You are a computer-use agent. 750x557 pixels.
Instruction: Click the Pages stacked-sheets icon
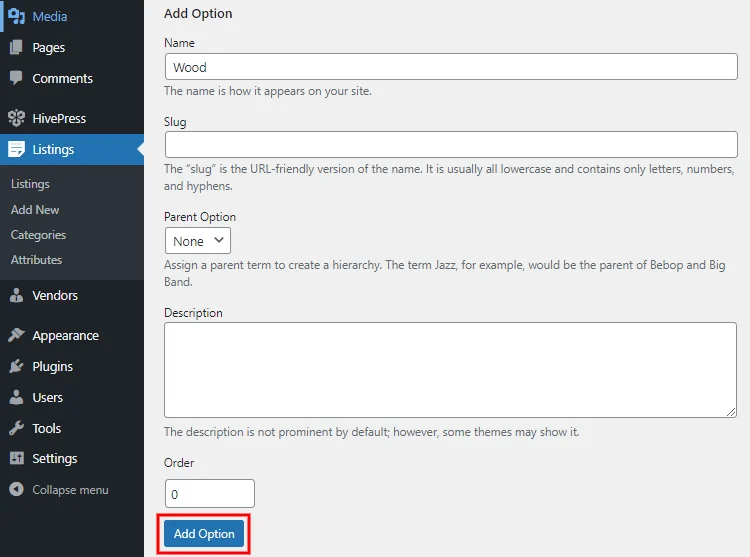point(16,47)
